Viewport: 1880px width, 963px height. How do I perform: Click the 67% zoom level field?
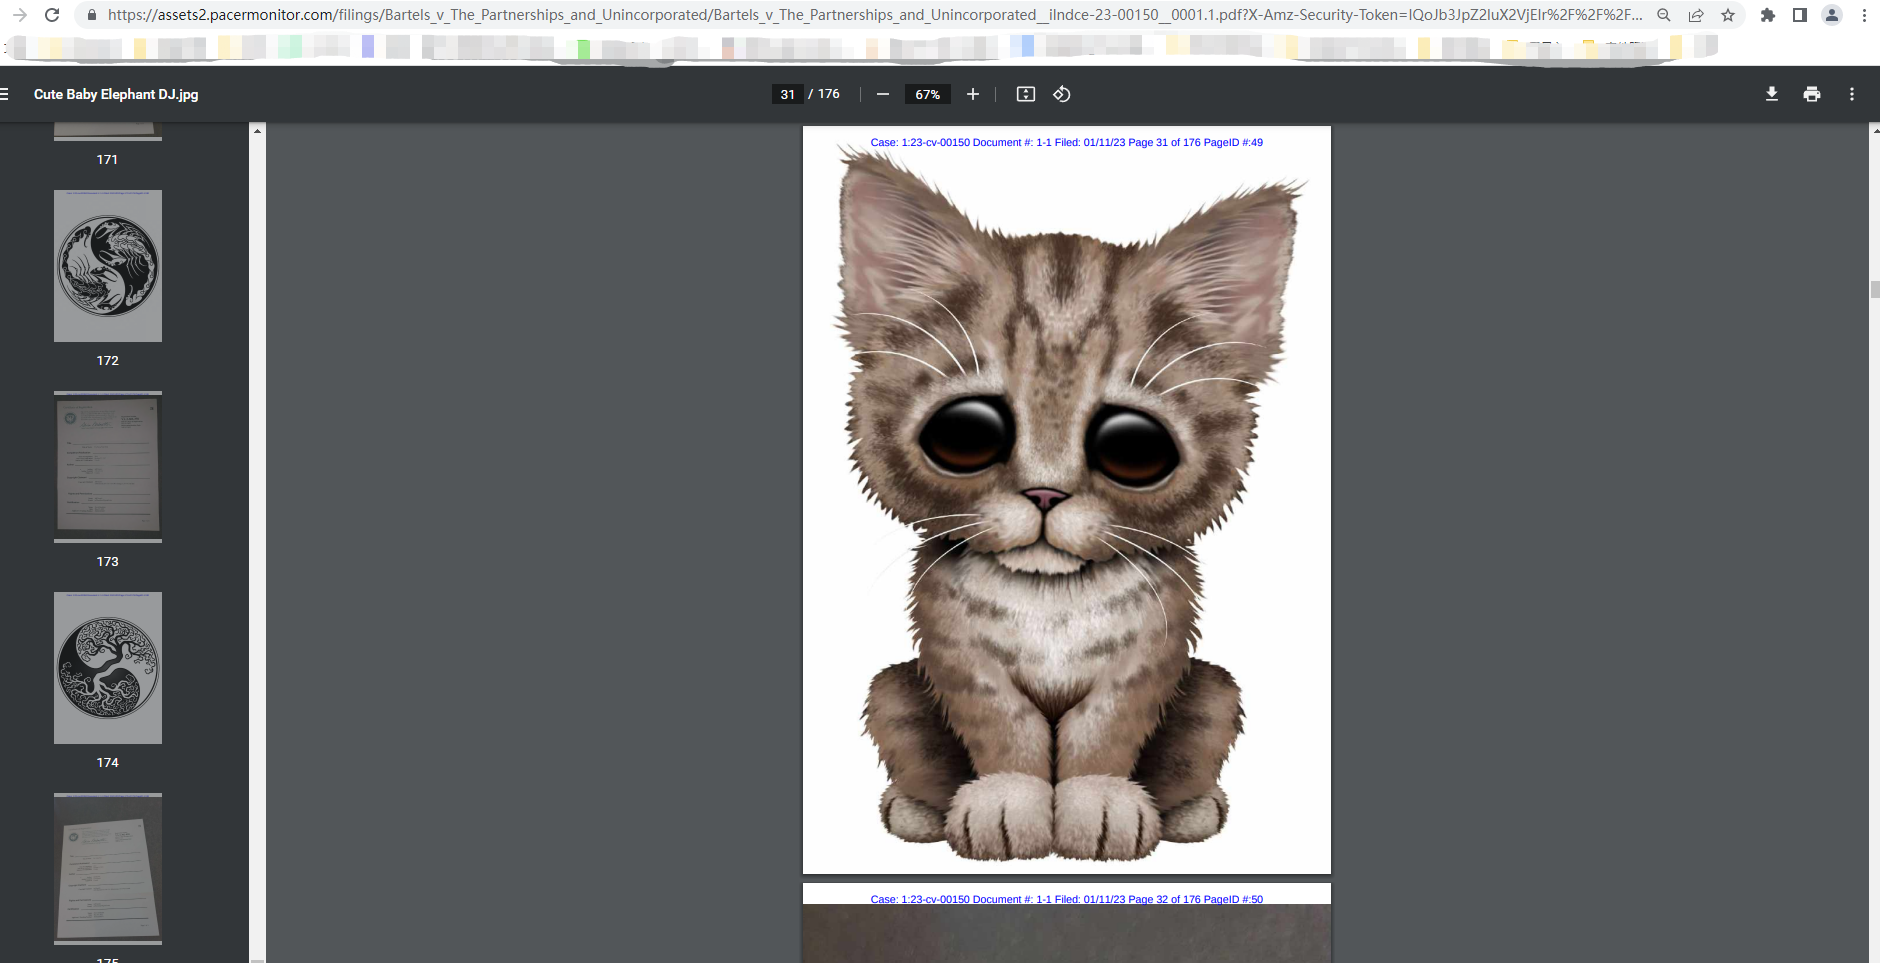(927, 94)
